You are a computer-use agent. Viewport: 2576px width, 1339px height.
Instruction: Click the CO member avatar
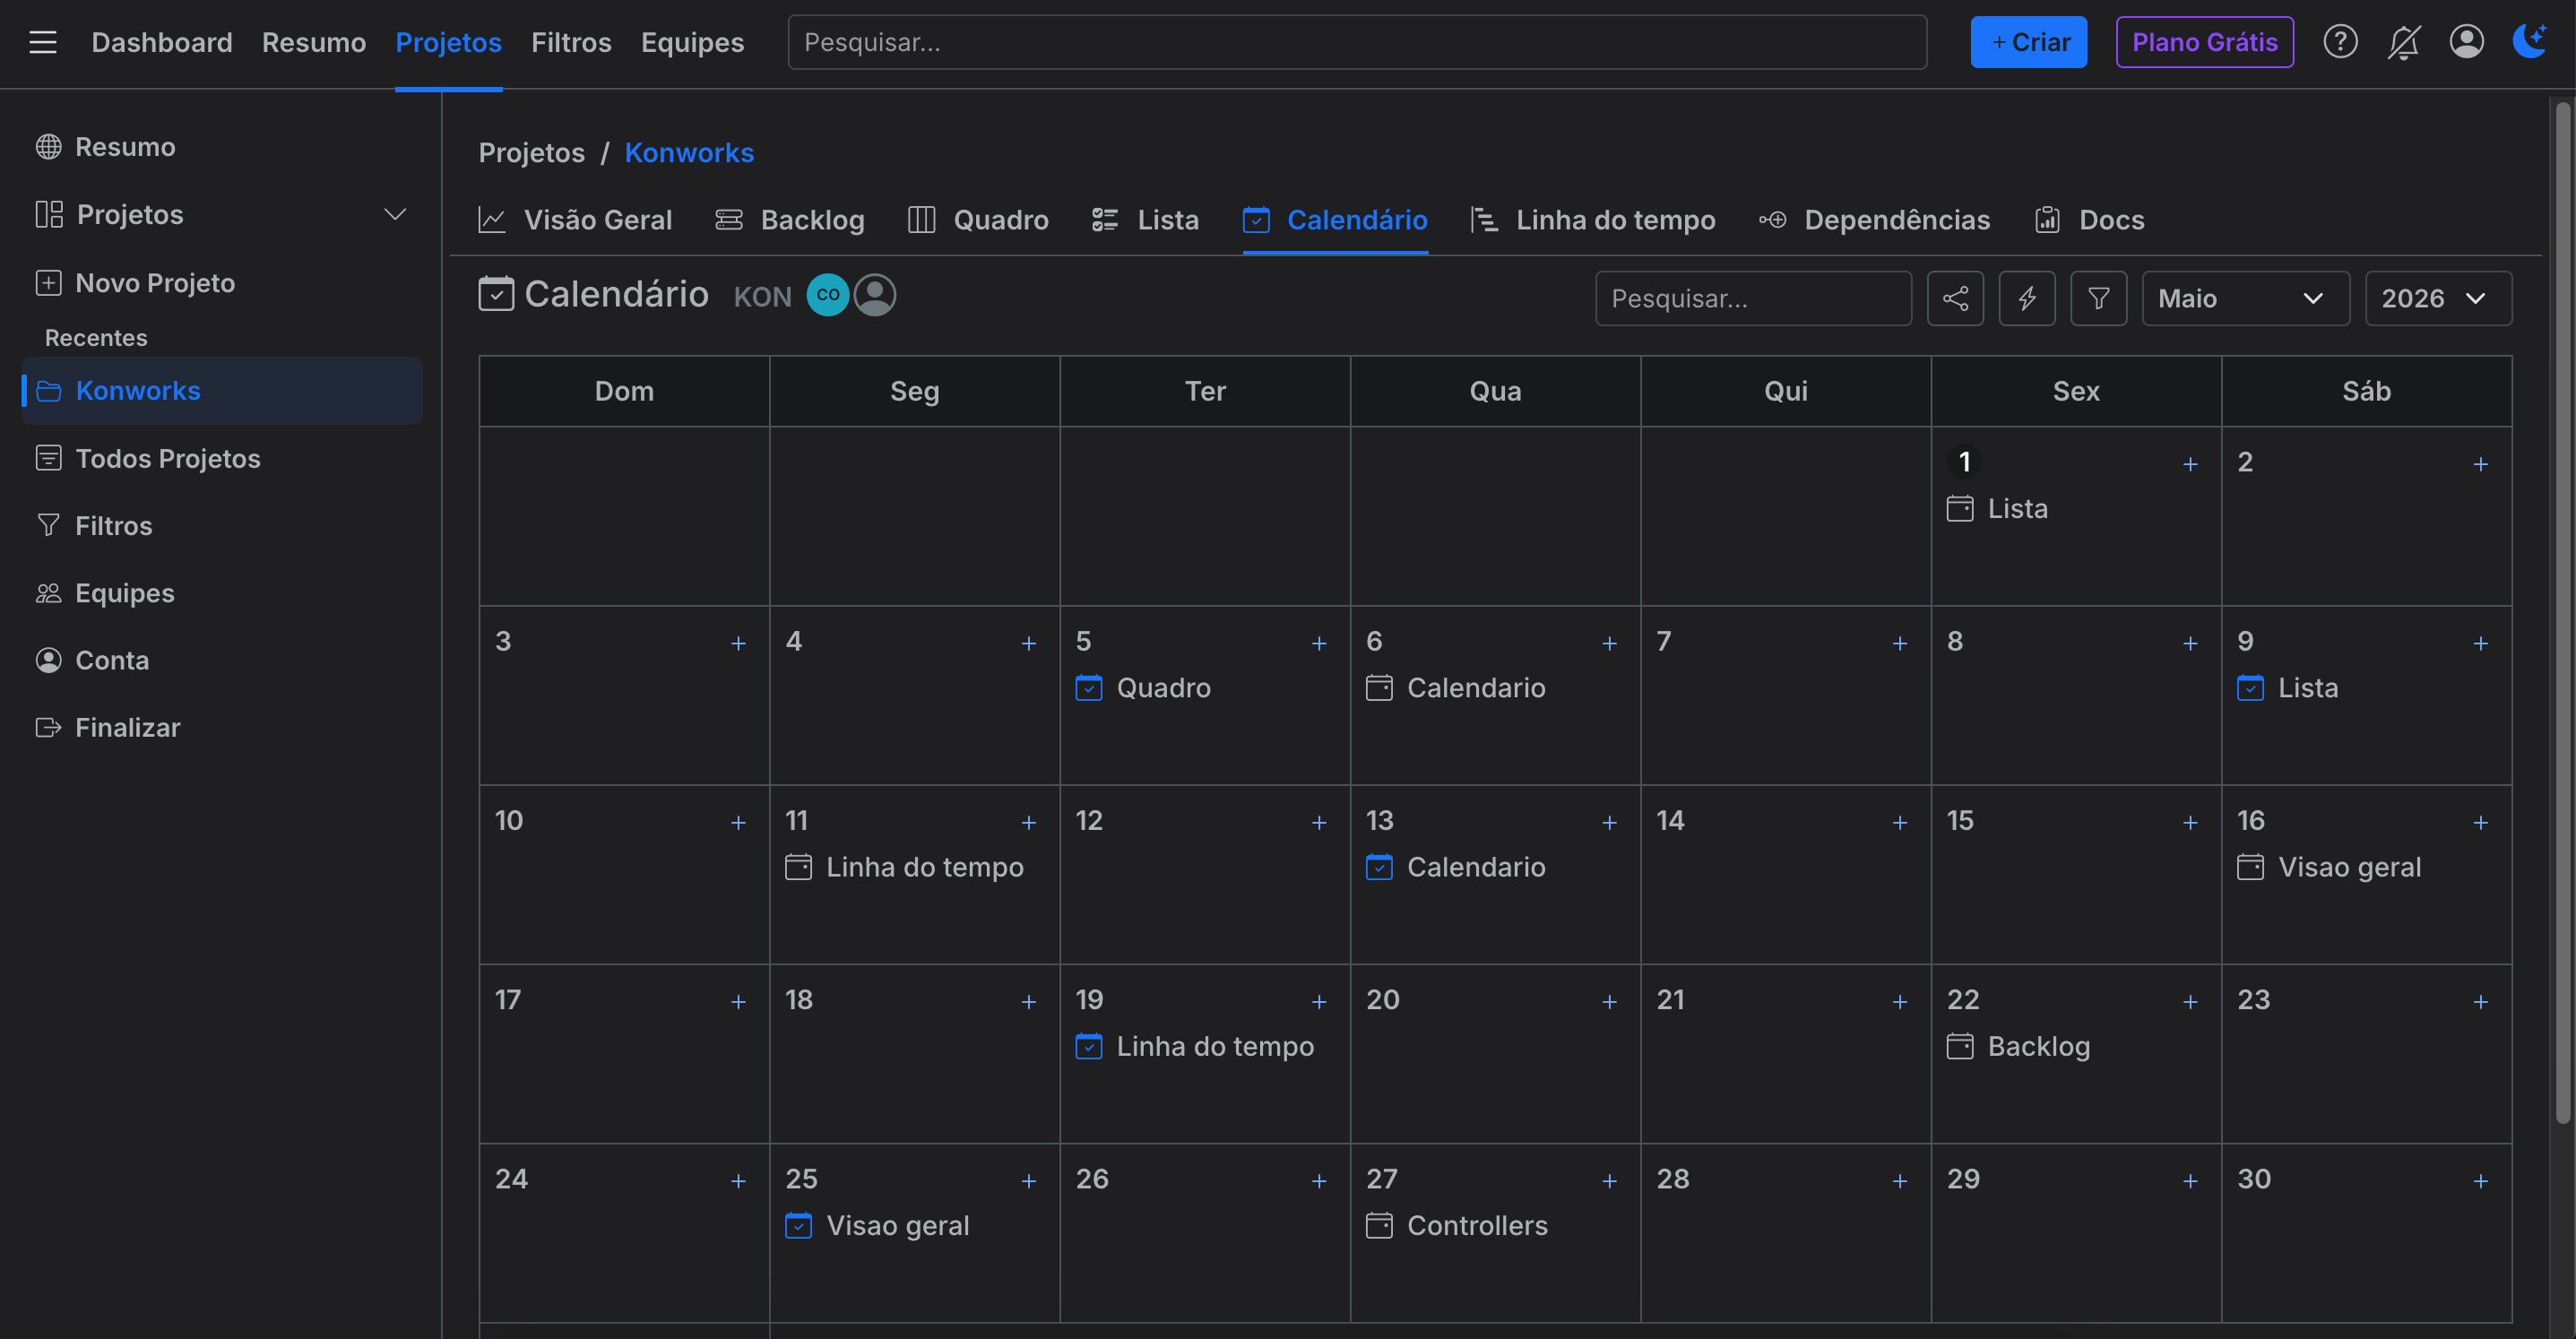click(828, 295)
